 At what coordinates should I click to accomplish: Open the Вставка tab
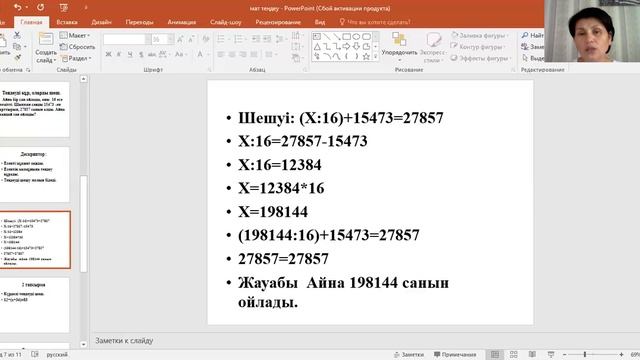67,22
